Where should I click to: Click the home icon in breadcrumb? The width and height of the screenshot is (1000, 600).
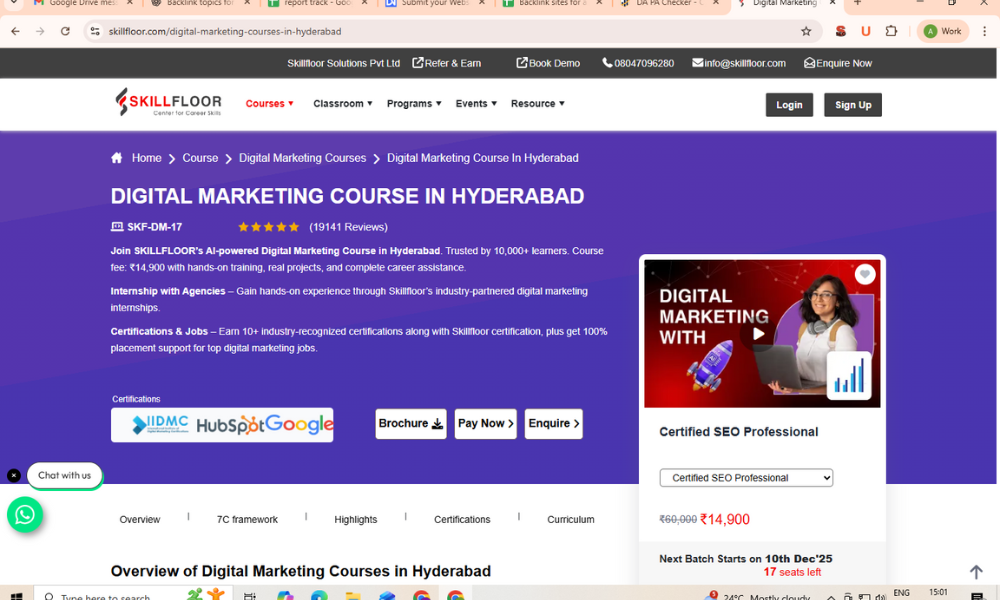click(x=117, y=158)
